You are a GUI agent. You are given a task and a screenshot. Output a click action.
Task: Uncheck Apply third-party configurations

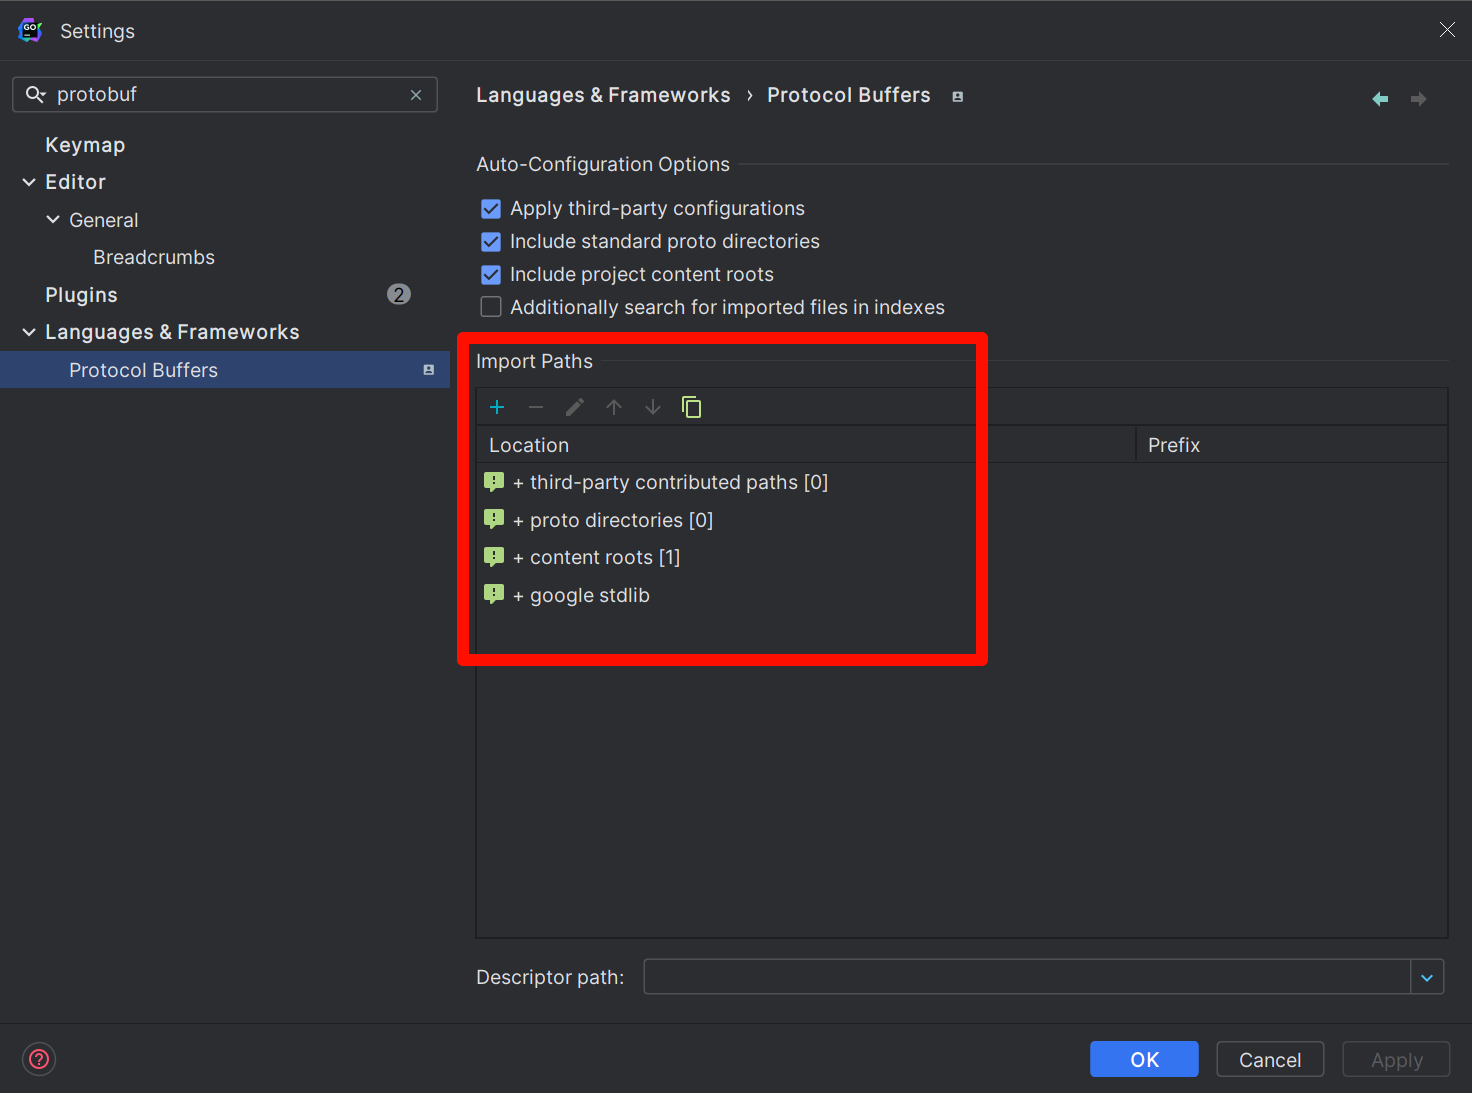[491, 209]
